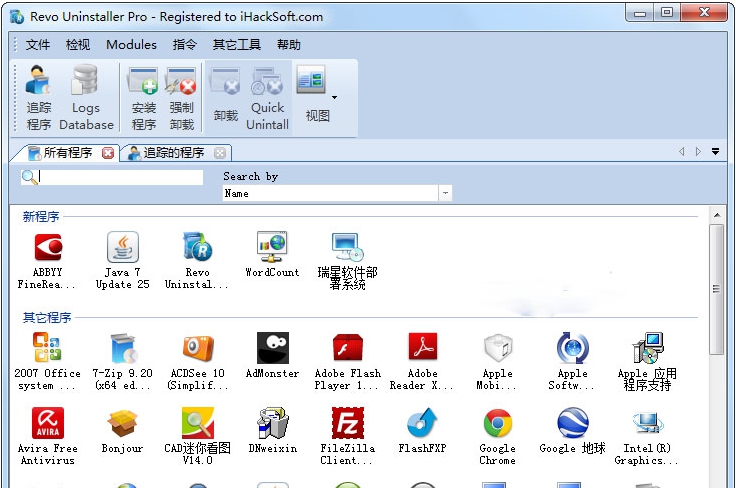Click the 新程序 group header
This screenshot has width=736, height=488.
(x=41, y=216)
